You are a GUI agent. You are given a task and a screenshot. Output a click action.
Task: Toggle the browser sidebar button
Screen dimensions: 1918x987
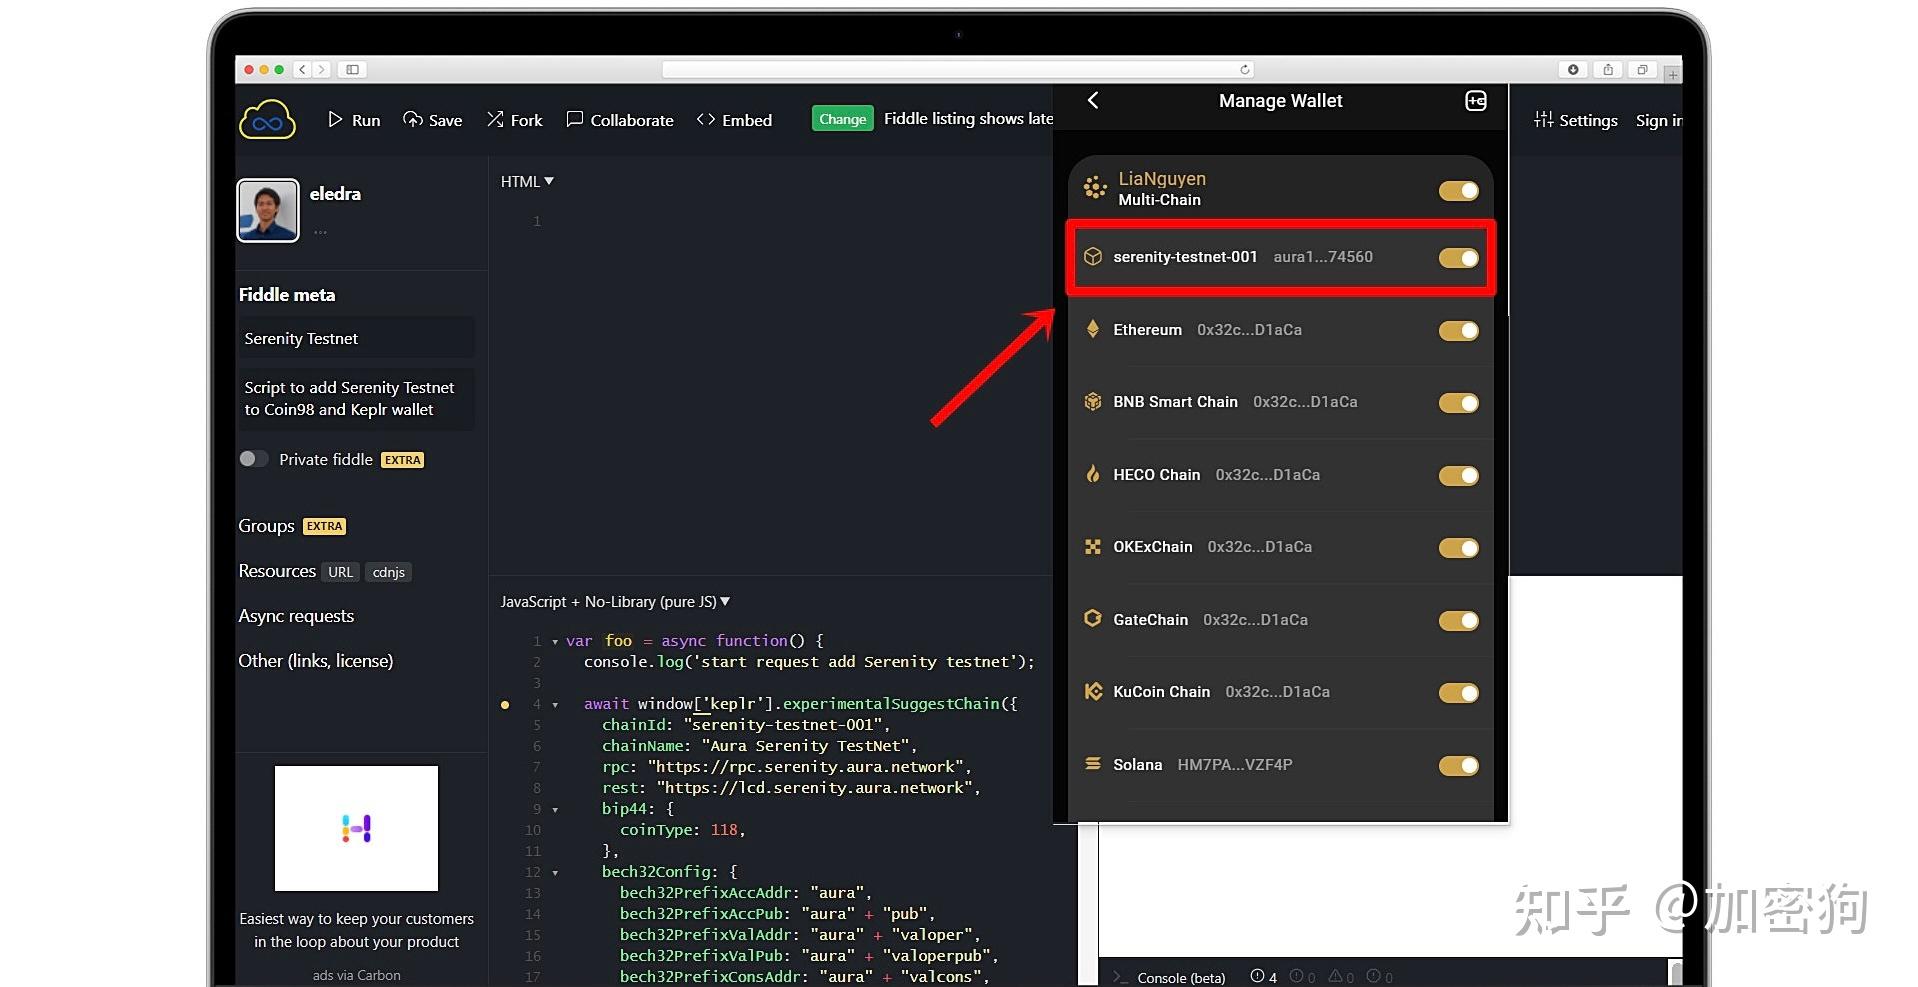click(352, 69)
